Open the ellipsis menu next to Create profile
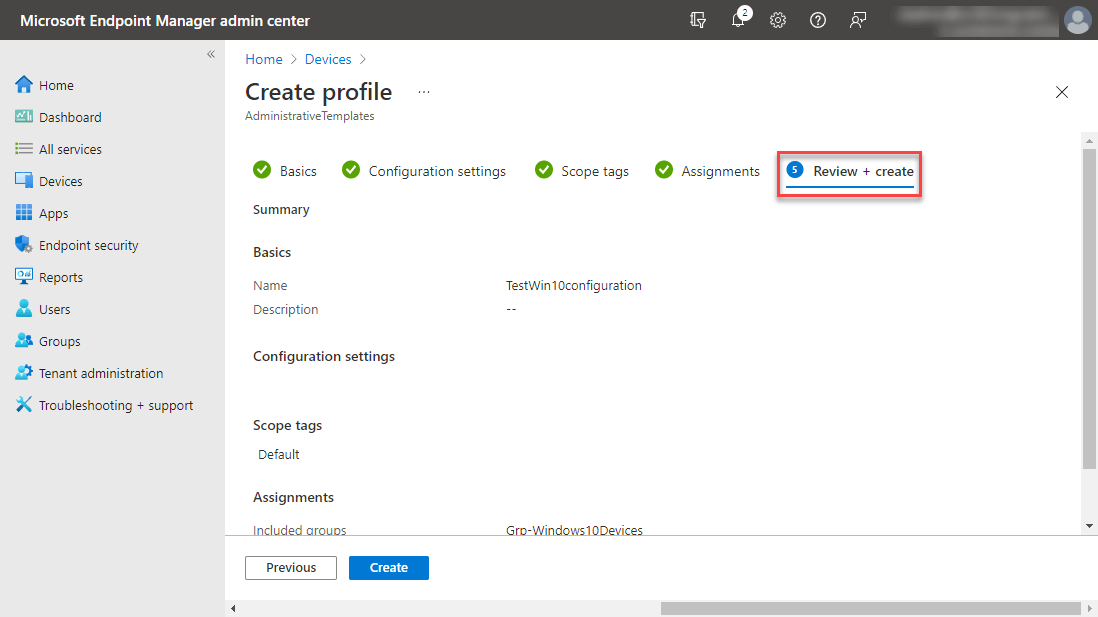 (x=423, y=91)
